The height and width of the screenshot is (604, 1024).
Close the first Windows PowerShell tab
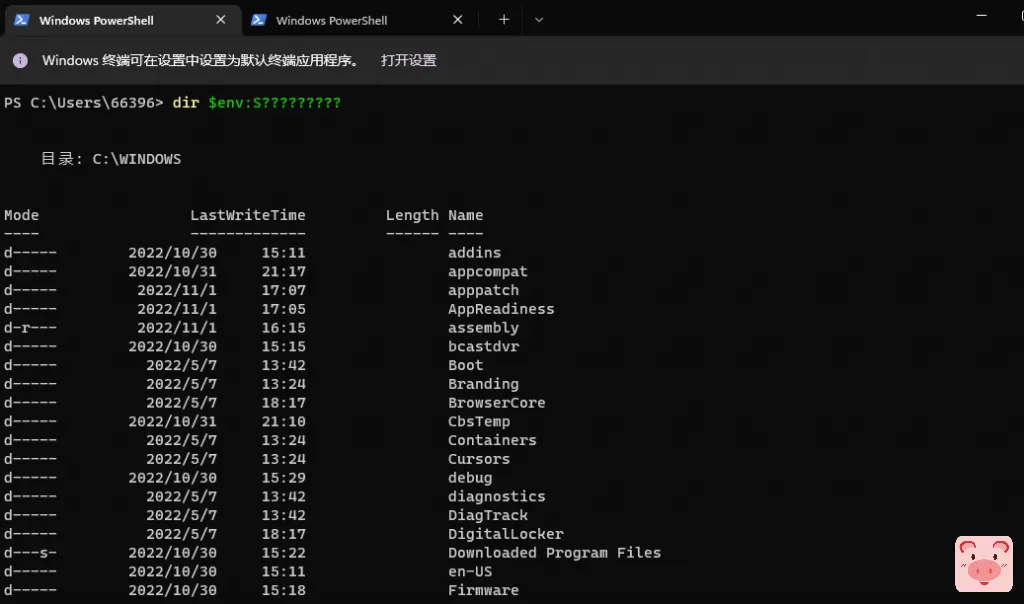[x=221, y=20]
